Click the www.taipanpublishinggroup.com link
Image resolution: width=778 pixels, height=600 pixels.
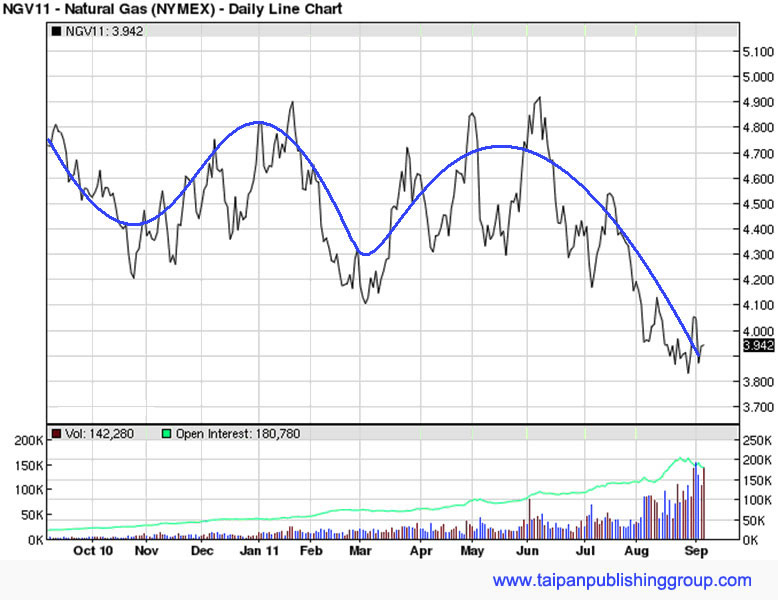coord(622,580)
